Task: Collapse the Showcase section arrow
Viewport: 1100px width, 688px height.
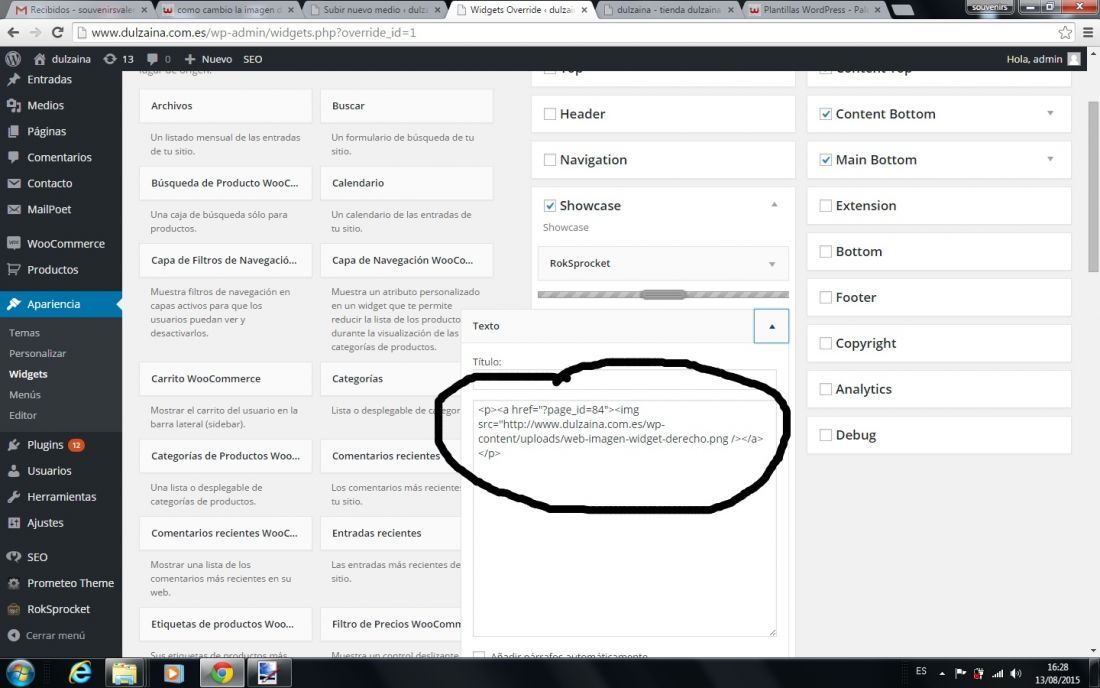Action: click(x=774, y=205)
